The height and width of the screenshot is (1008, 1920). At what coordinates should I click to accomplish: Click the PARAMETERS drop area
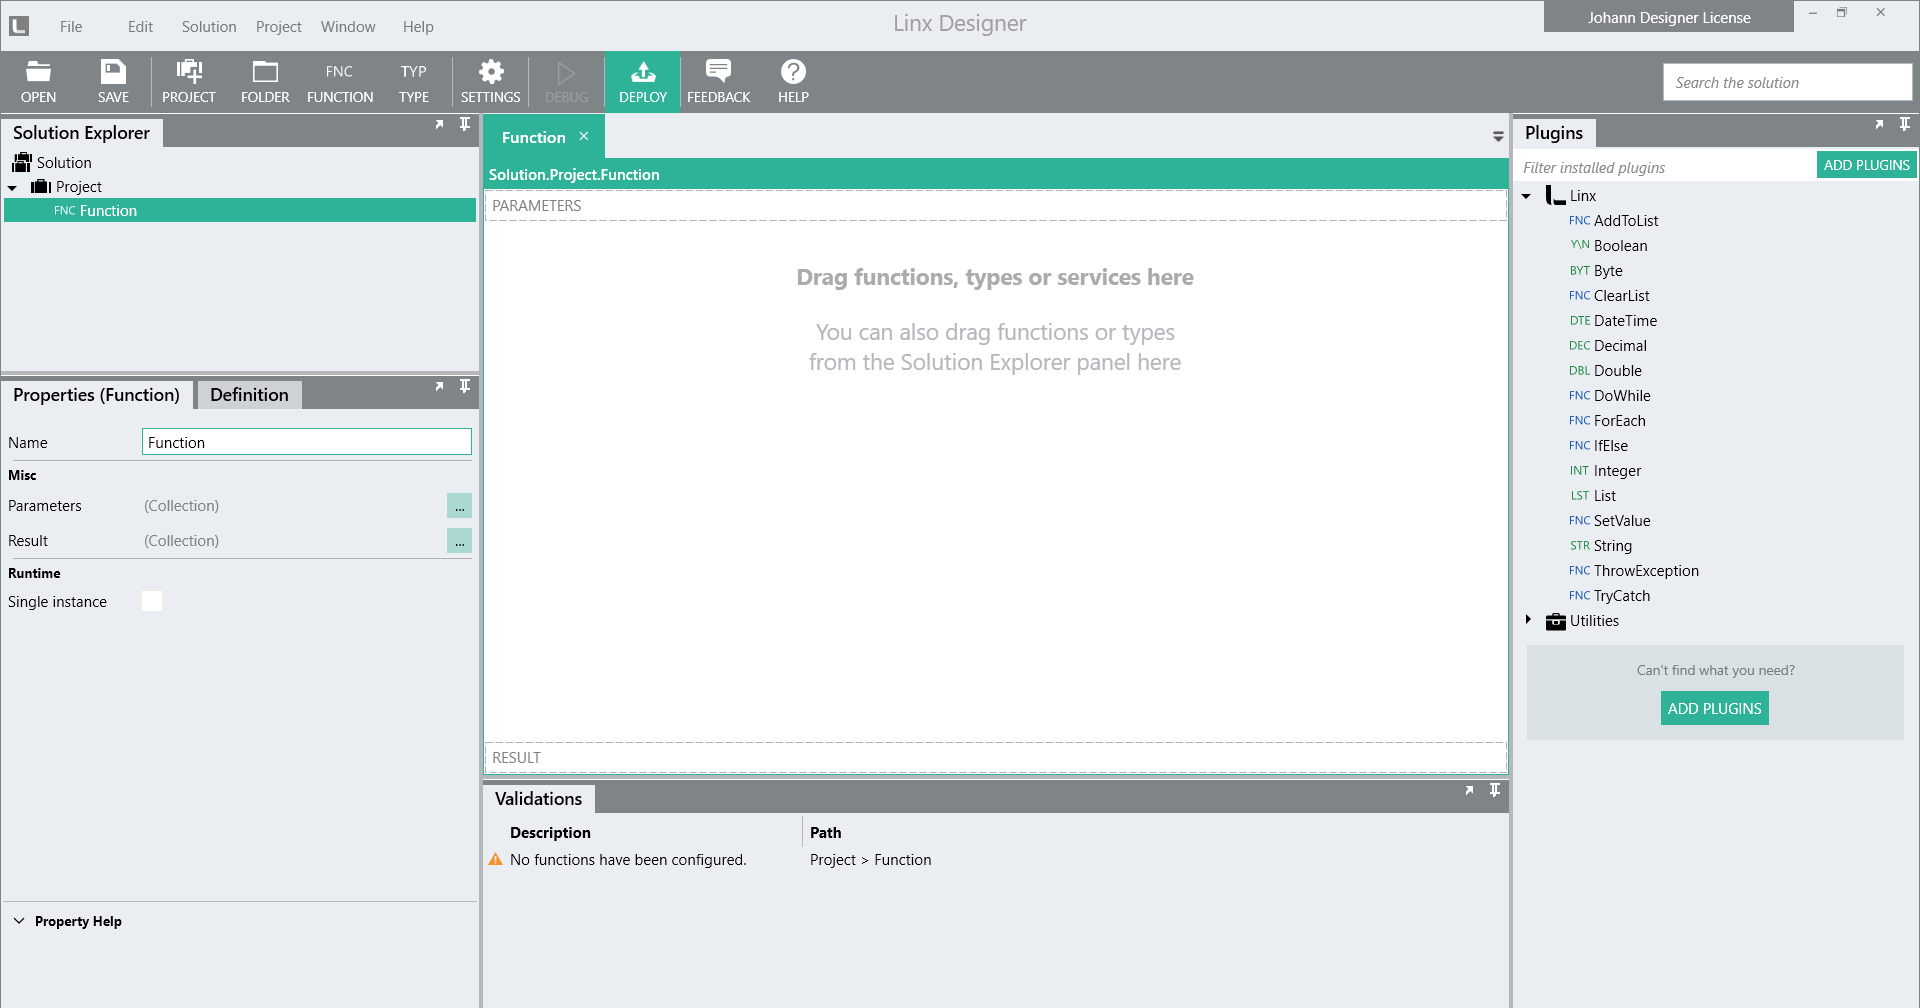[x=996, y=205]
